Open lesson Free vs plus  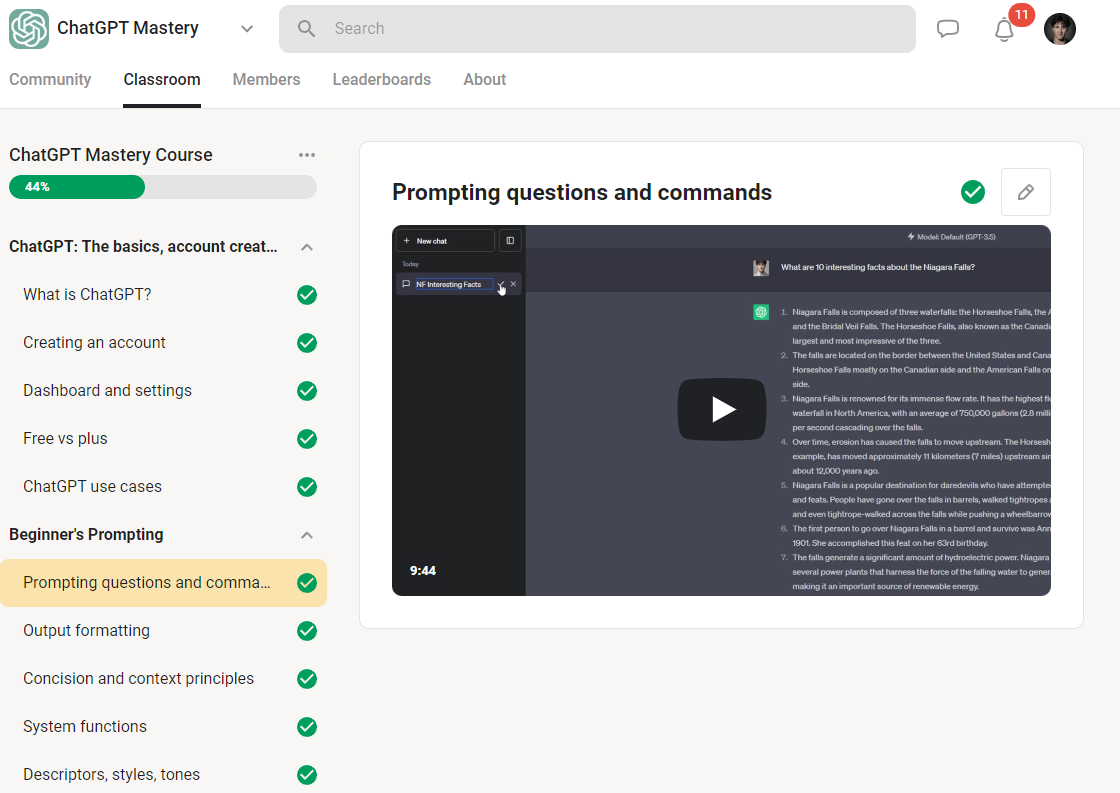(x=65, y=438)
